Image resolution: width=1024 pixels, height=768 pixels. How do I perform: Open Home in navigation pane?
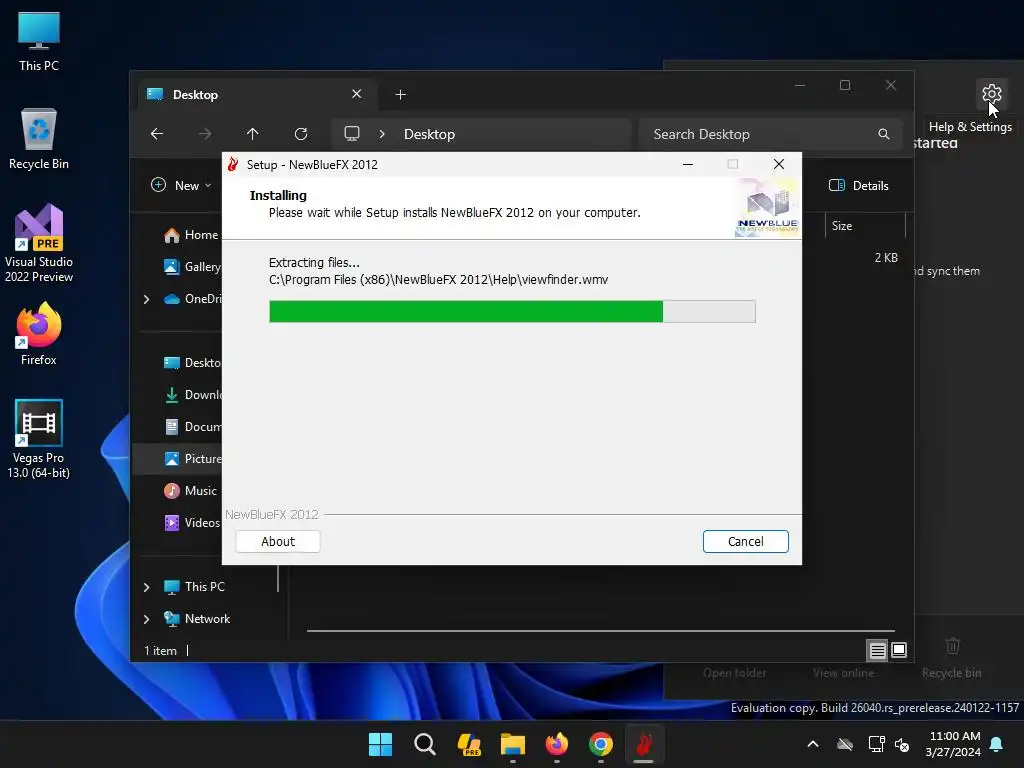[x=191, y=235]
